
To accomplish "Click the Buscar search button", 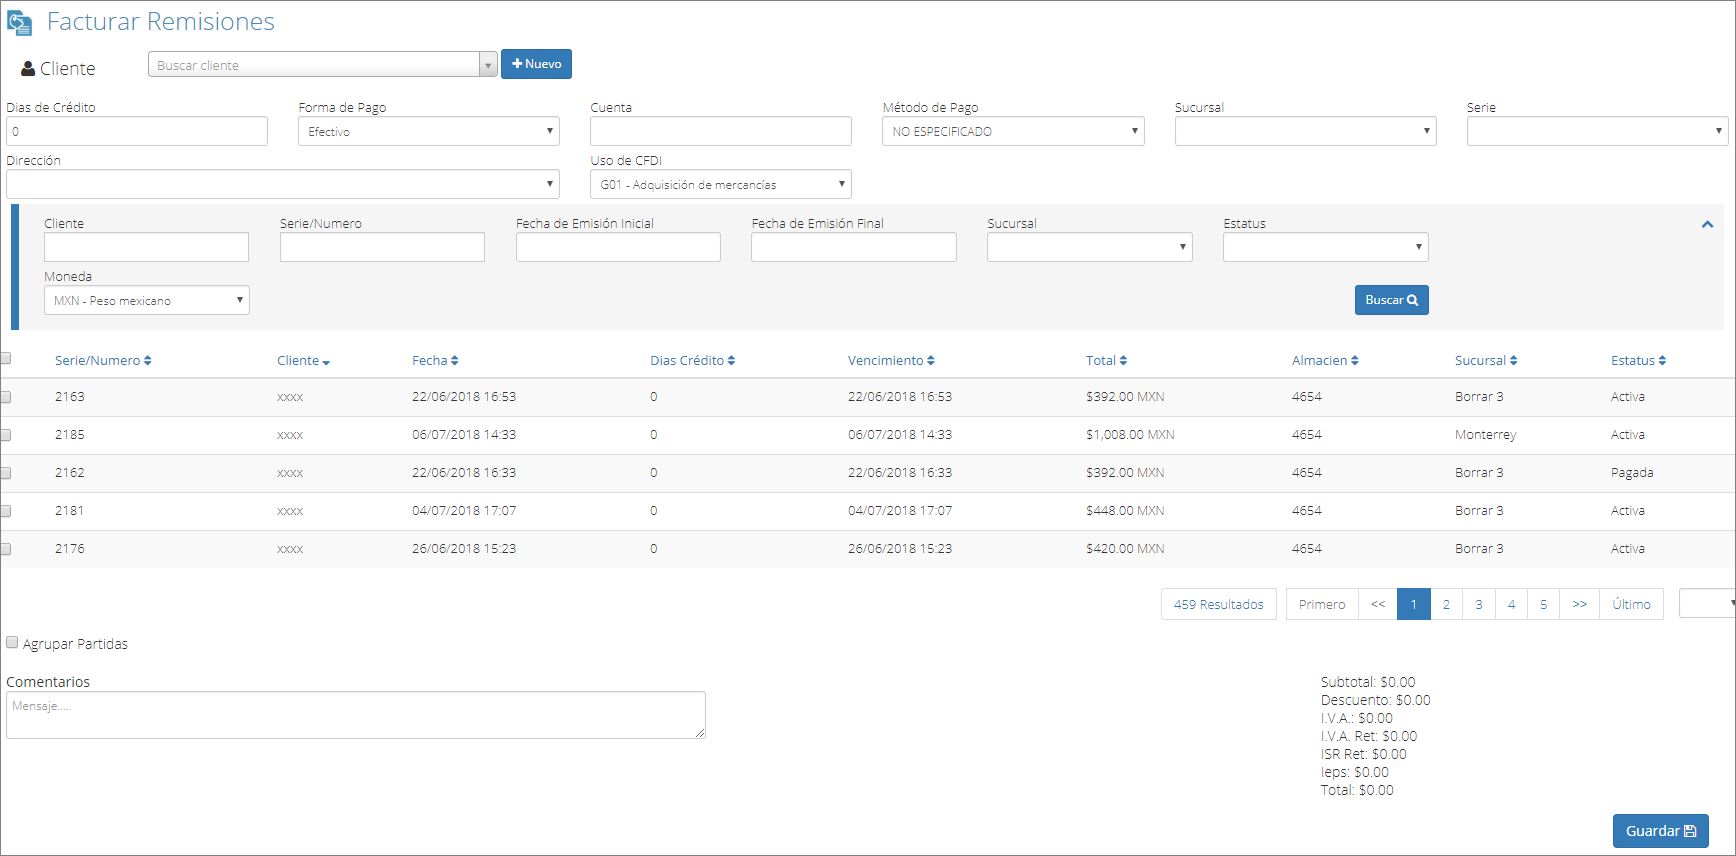I will click(1392, 300).
